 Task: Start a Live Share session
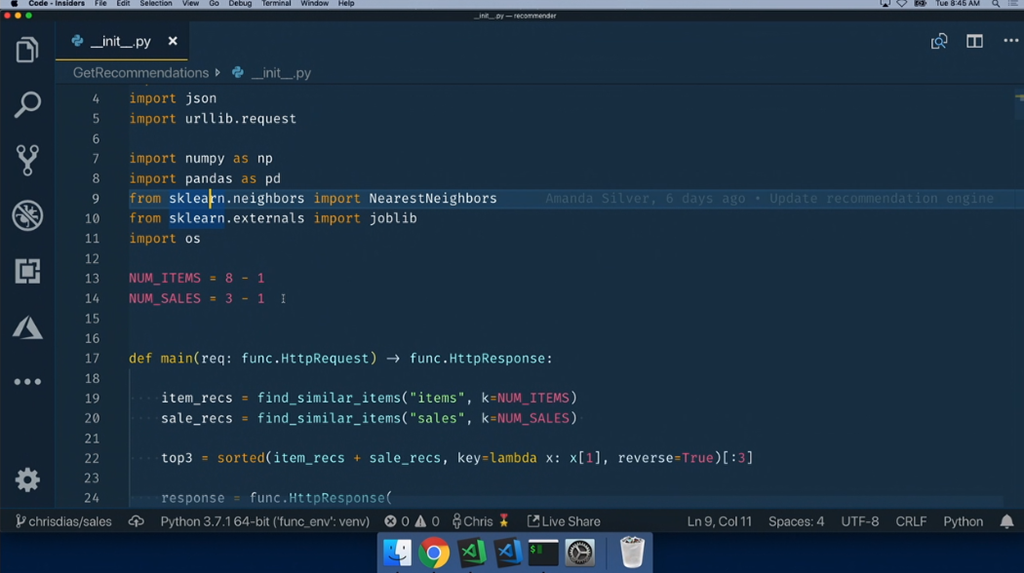564,521
